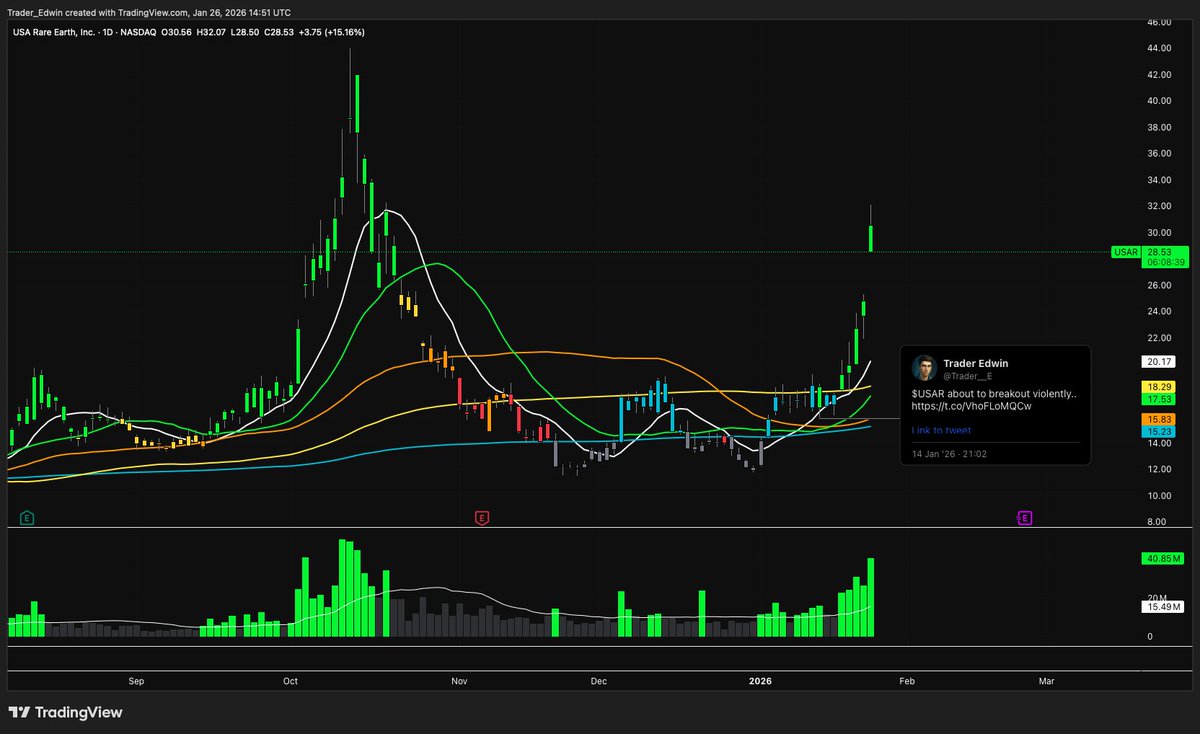
Task: Click the 36.00 price axis tick
Action: [1159, 154]
